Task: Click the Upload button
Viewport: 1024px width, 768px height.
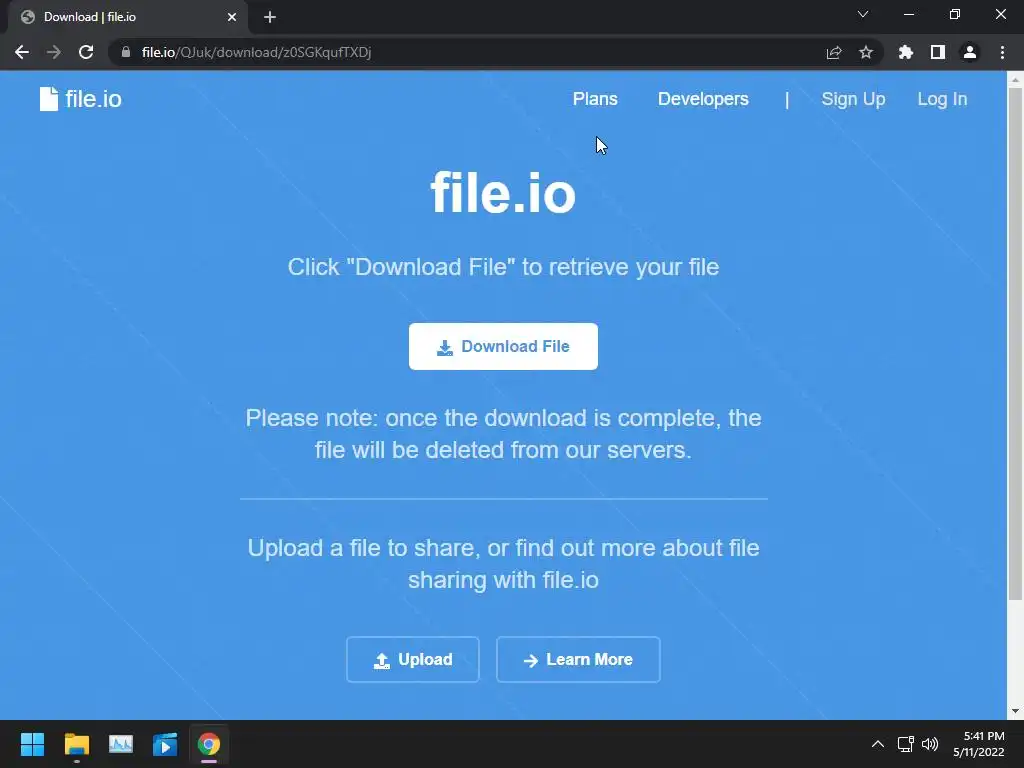Action: click(413, 660)
